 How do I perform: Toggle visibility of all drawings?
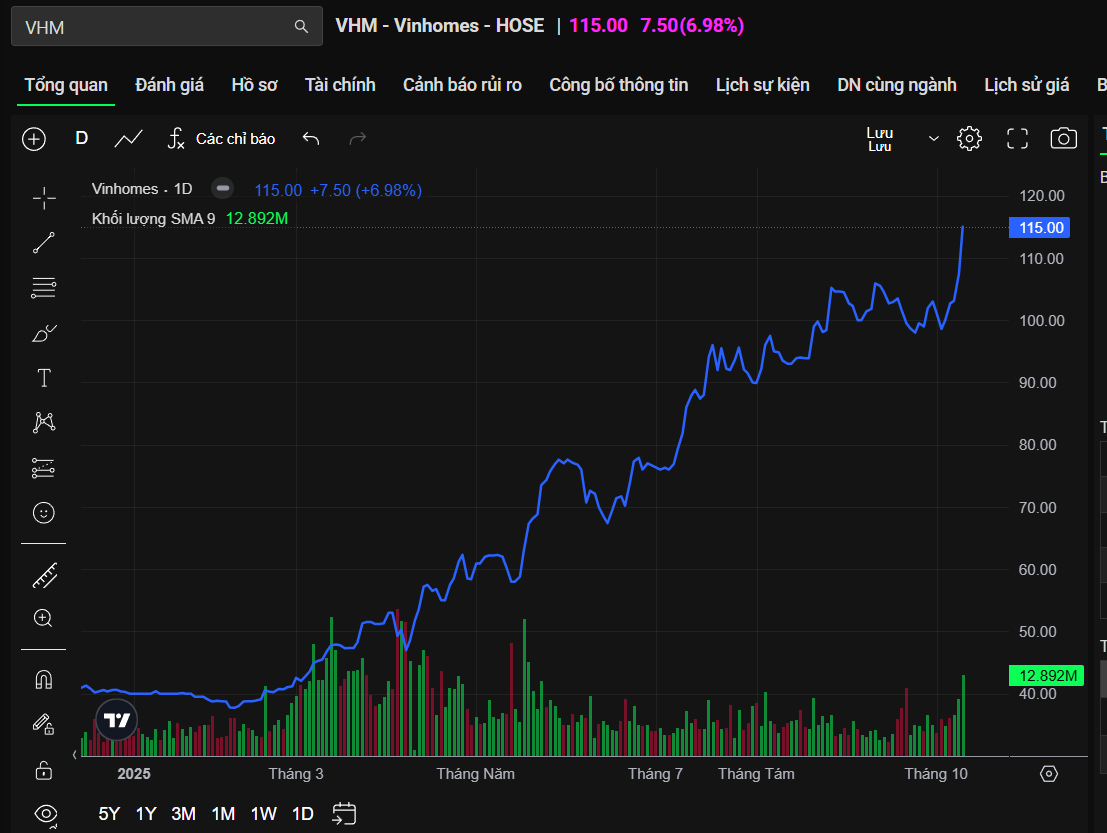click(x=44, y=812)
